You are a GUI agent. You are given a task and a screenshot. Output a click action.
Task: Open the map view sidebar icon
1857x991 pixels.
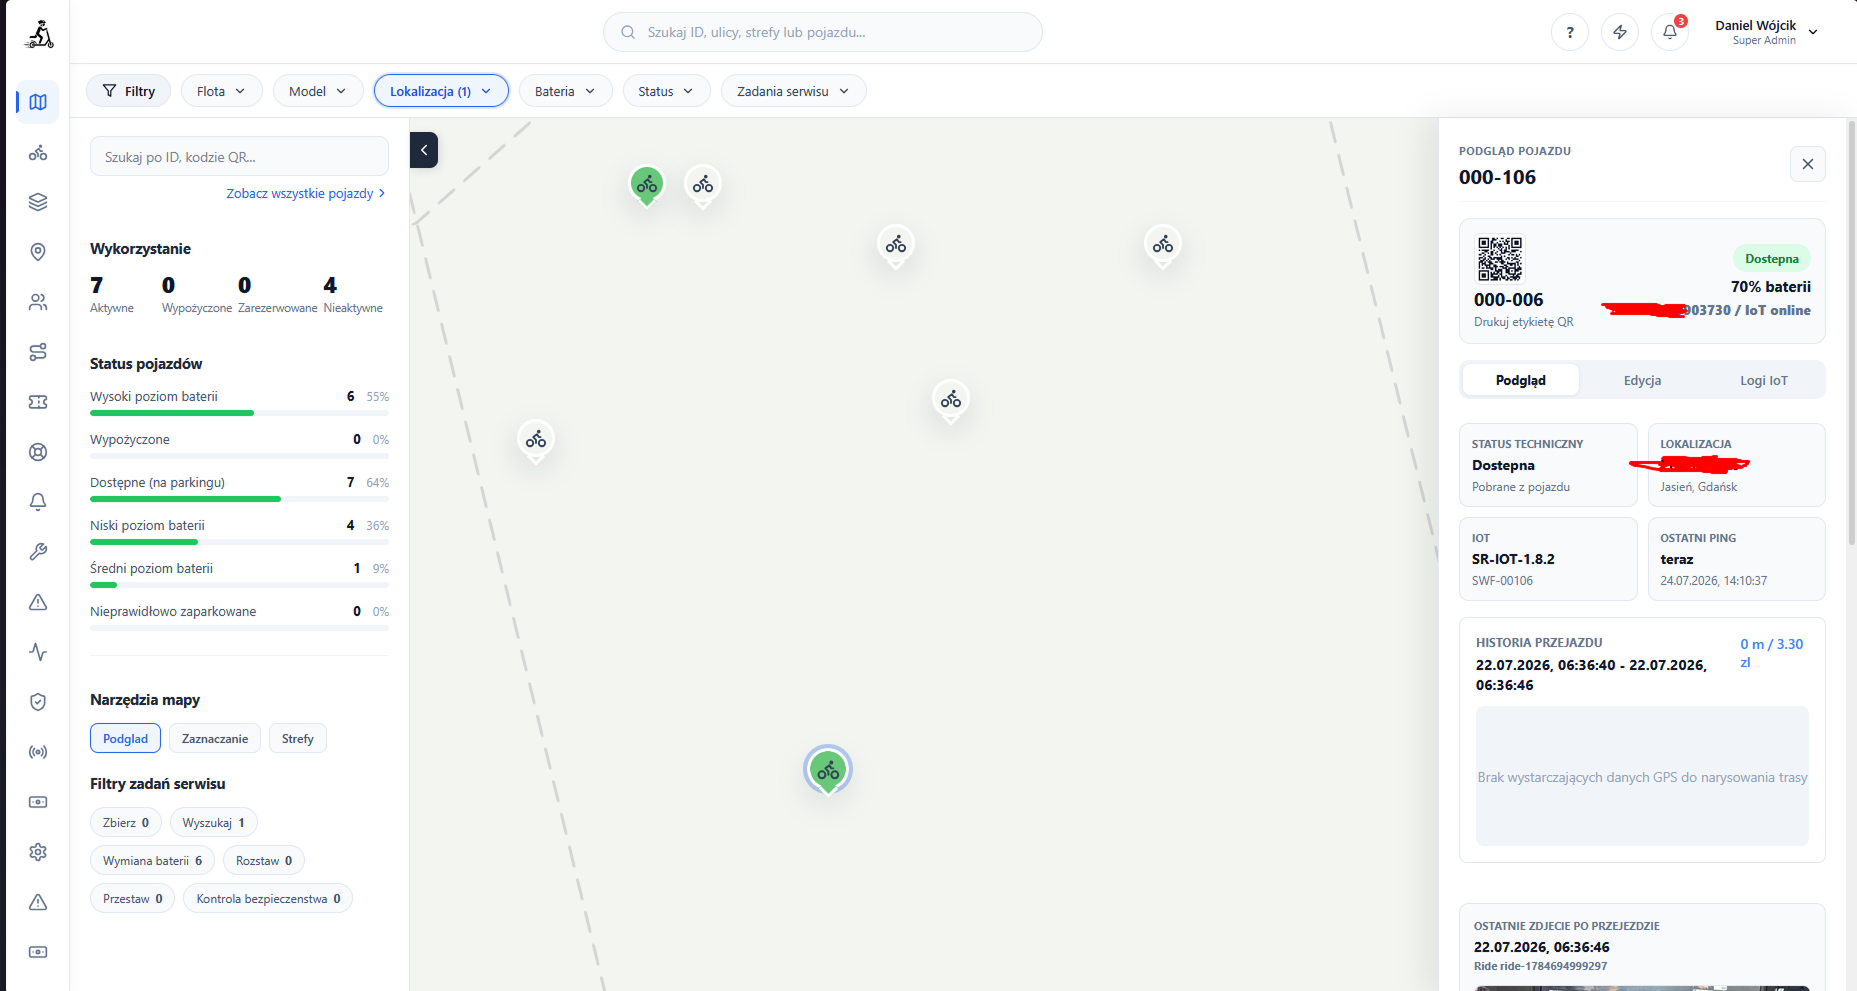[x=38, y=102]
